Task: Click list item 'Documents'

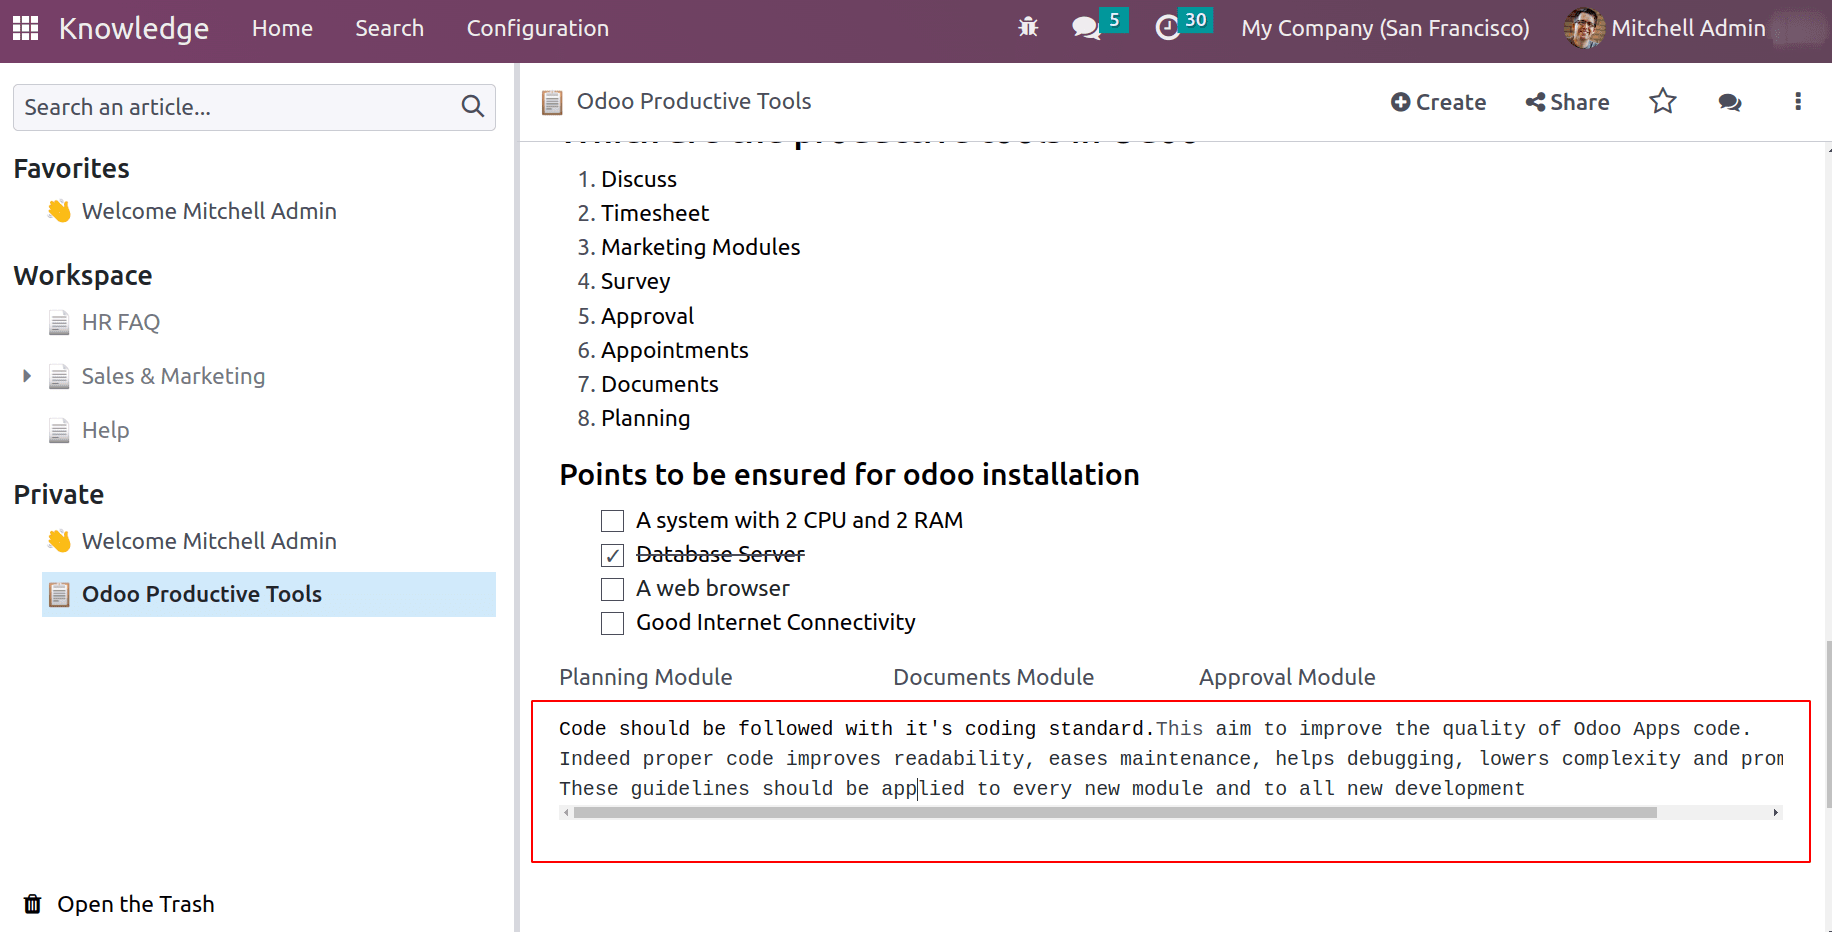Action: (660, 384)
